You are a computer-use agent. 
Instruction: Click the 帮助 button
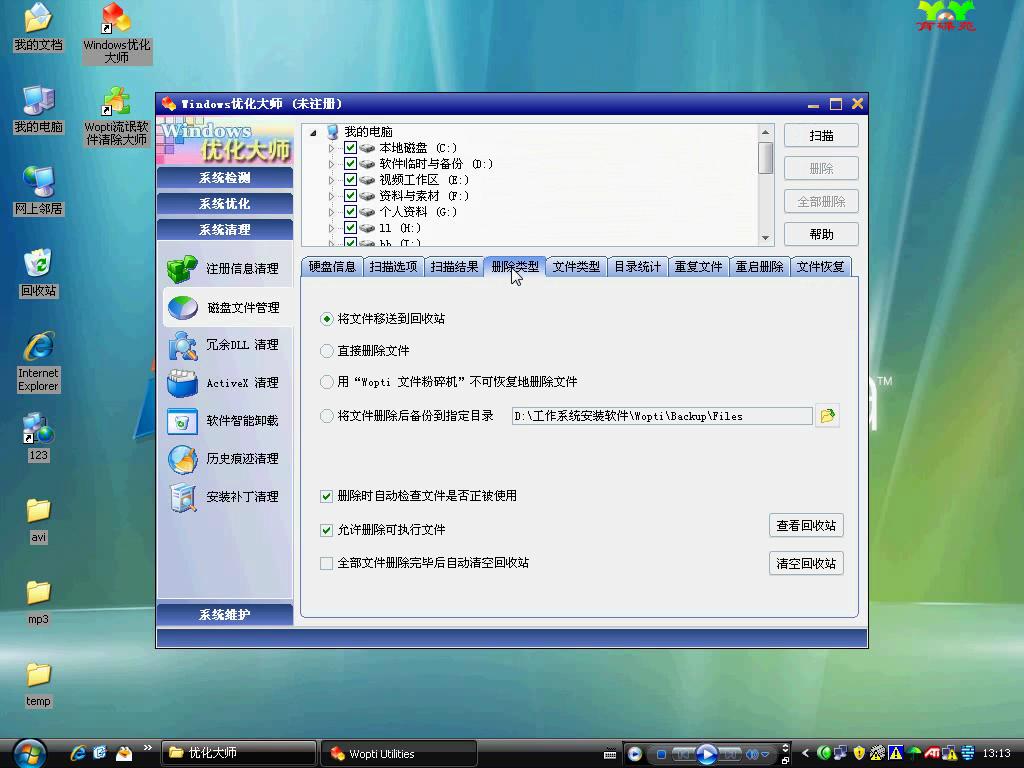tap(821, 234)
